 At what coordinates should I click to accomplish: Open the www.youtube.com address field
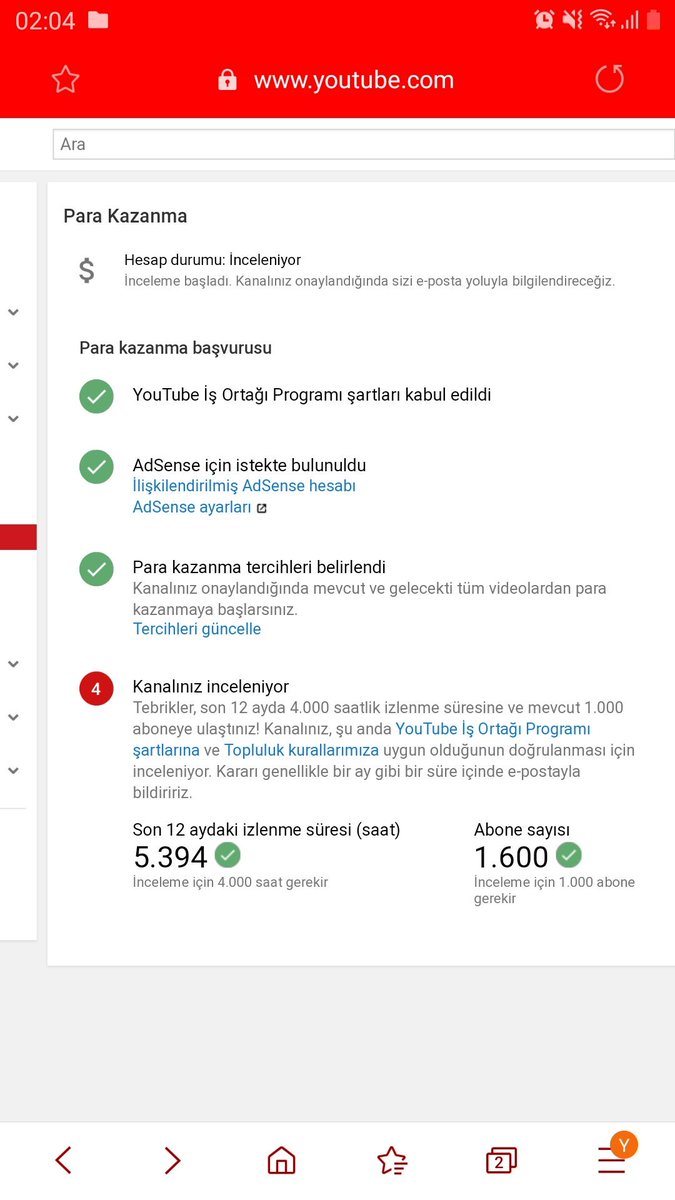click(354, 80)
